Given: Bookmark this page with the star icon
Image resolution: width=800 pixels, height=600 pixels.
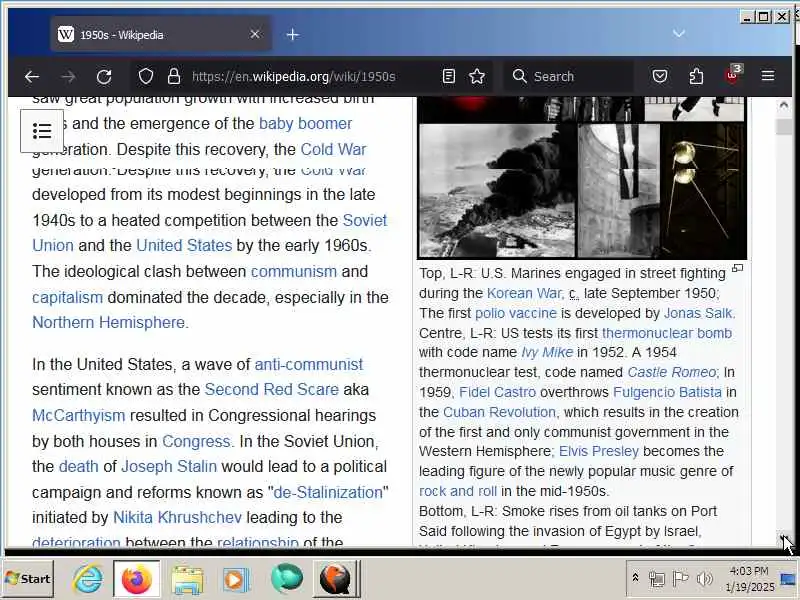Looking at the screenshot, I should pyautogui.click(x=477, y=77).
